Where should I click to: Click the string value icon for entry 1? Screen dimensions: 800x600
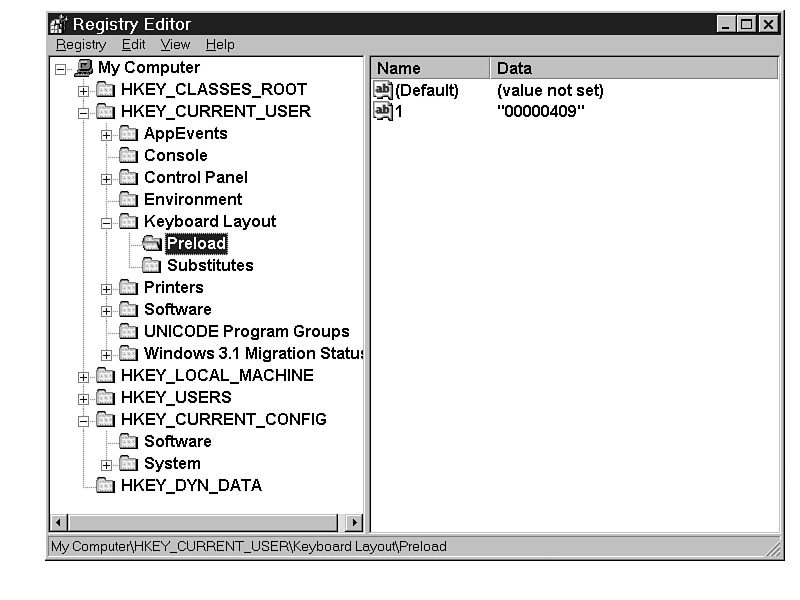tap(383, 111)
